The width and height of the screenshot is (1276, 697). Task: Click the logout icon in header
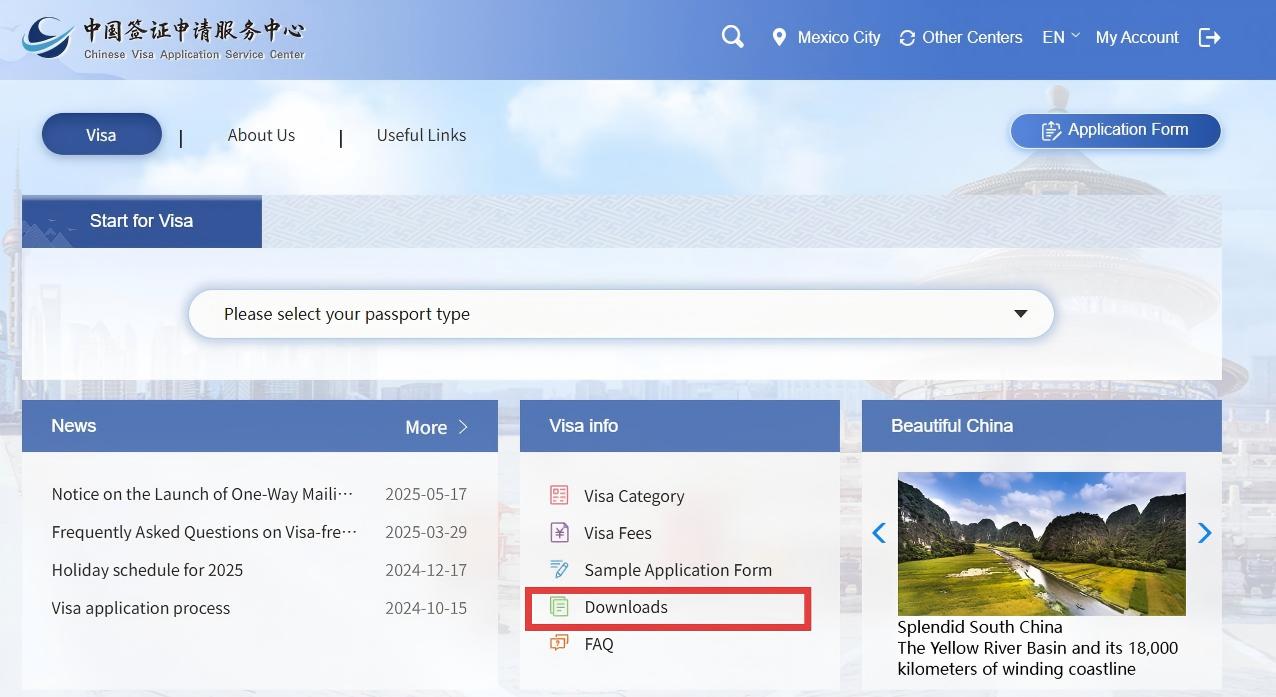[1209, 37]
